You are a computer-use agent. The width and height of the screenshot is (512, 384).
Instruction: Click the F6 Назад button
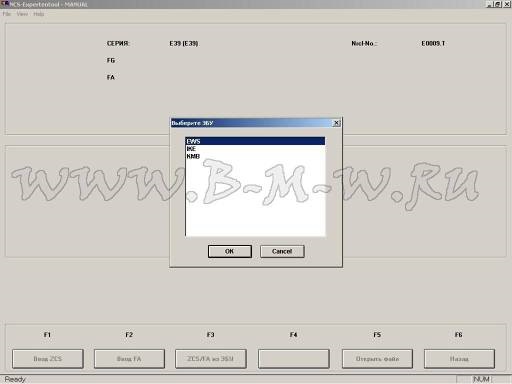[x=459, y=359]
